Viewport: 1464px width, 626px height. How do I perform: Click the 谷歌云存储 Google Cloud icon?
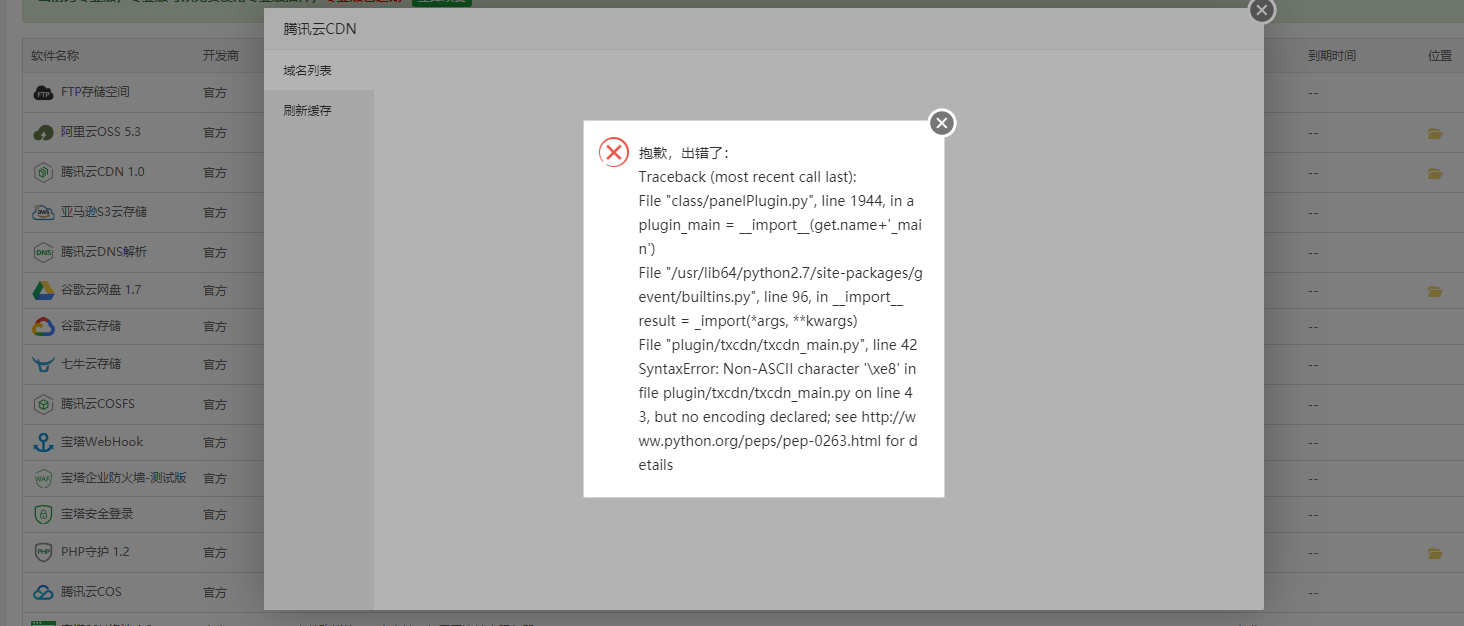click(x=43, y=326)
